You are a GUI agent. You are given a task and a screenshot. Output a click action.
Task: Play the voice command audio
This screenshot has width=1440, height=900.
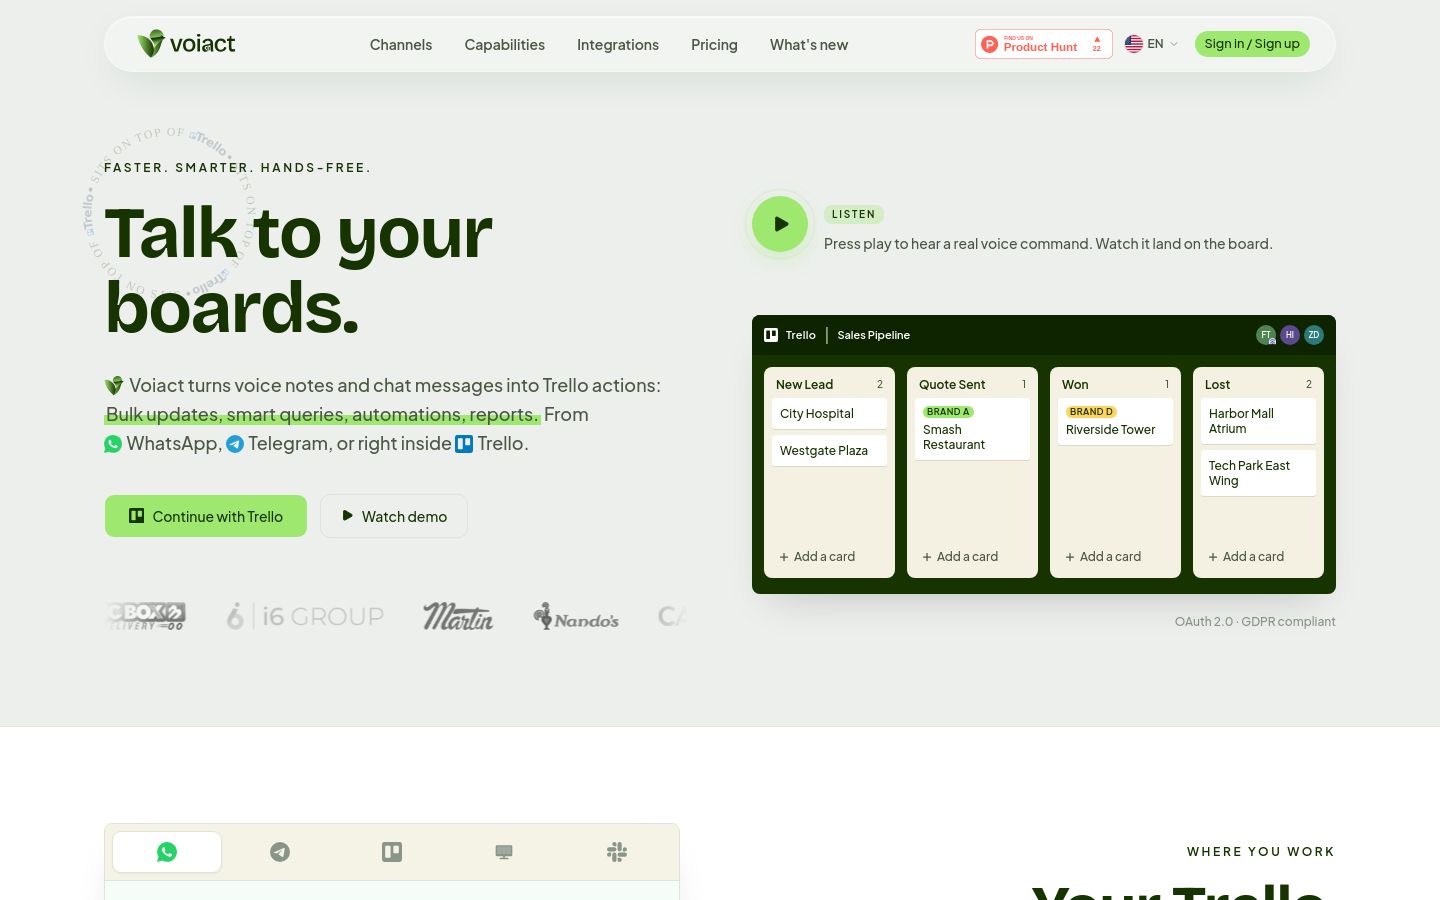pos(780,224)
